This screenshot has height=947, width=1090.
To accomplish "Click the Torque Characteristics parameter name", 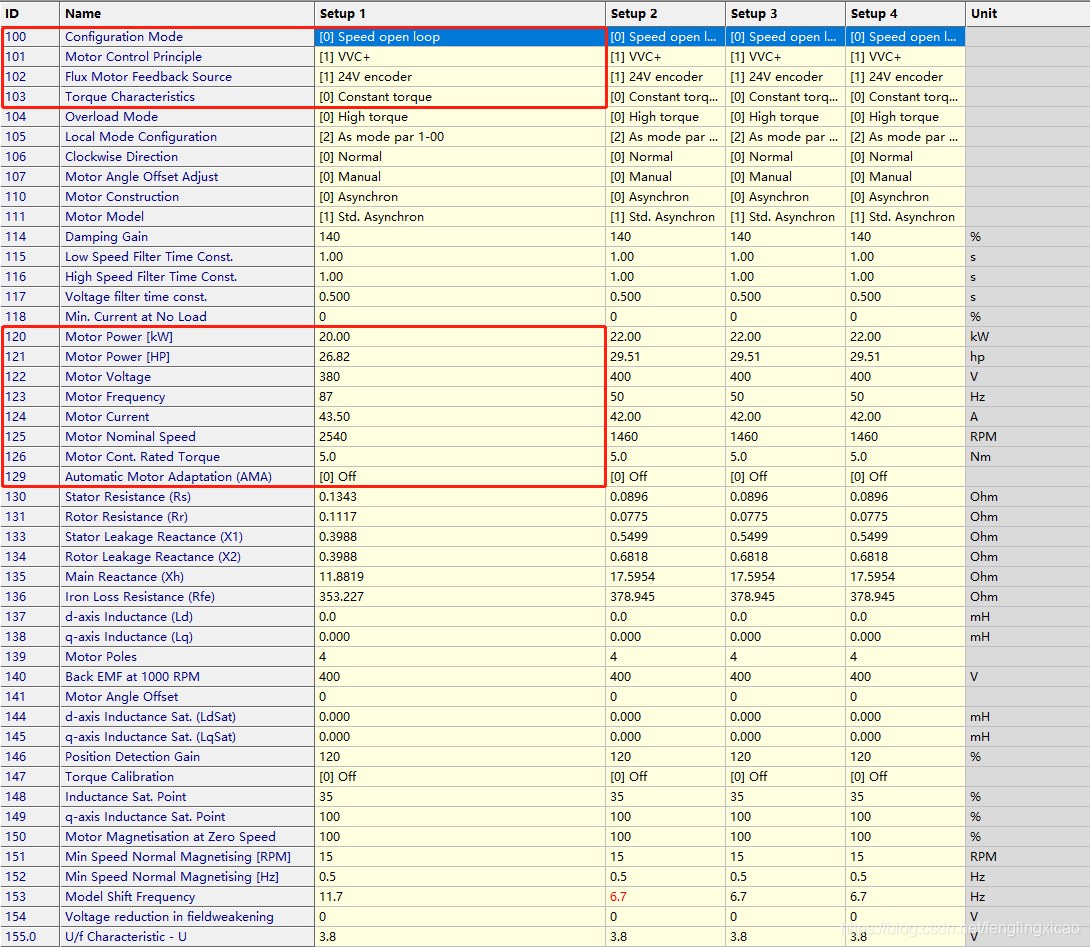I will (130, 97).
